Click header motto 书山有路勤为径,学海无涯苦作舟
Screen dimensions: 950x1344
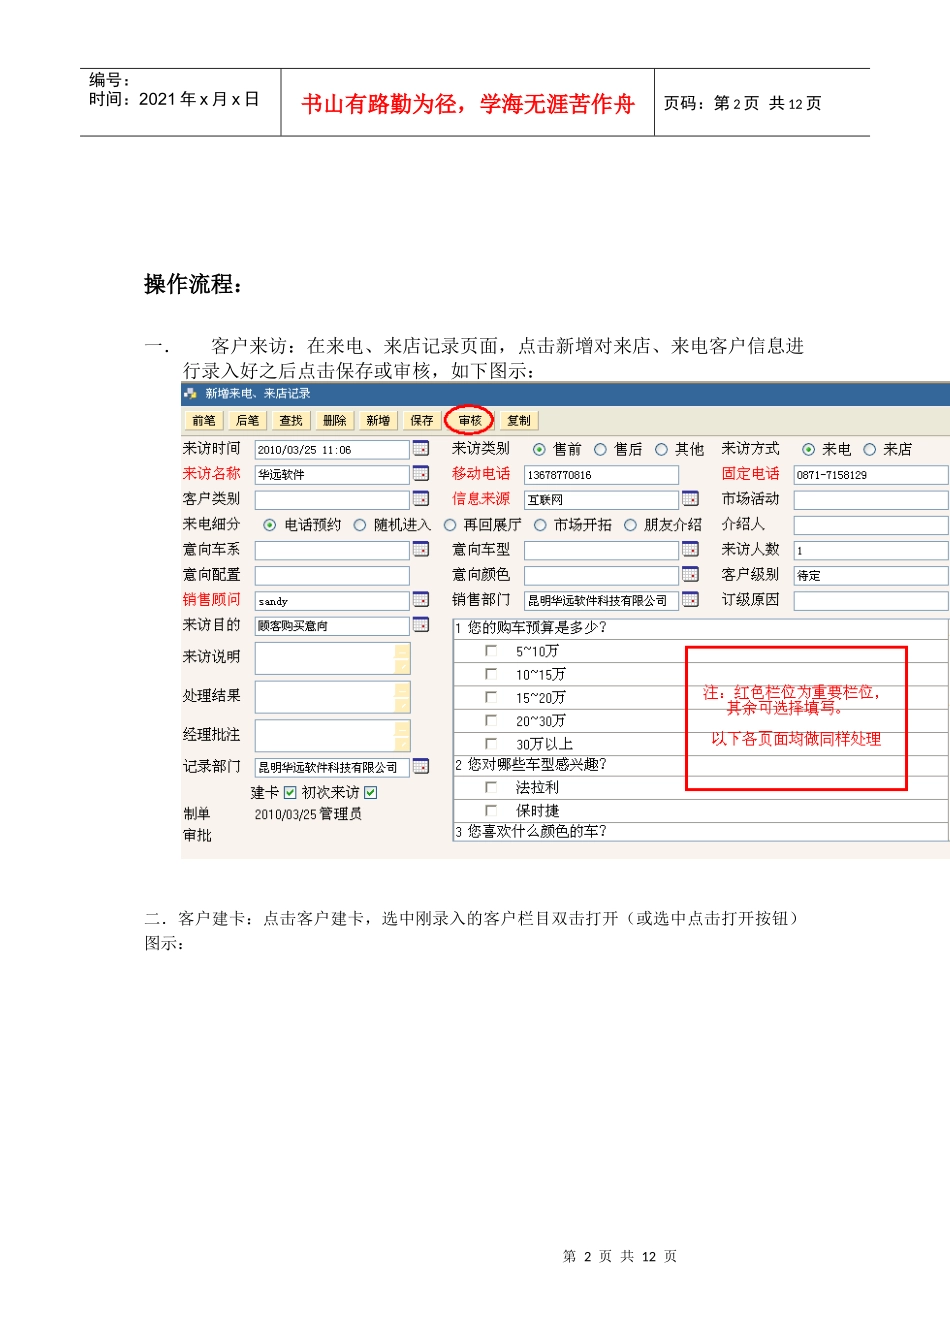pyautogui.click(x=468, y=104)
